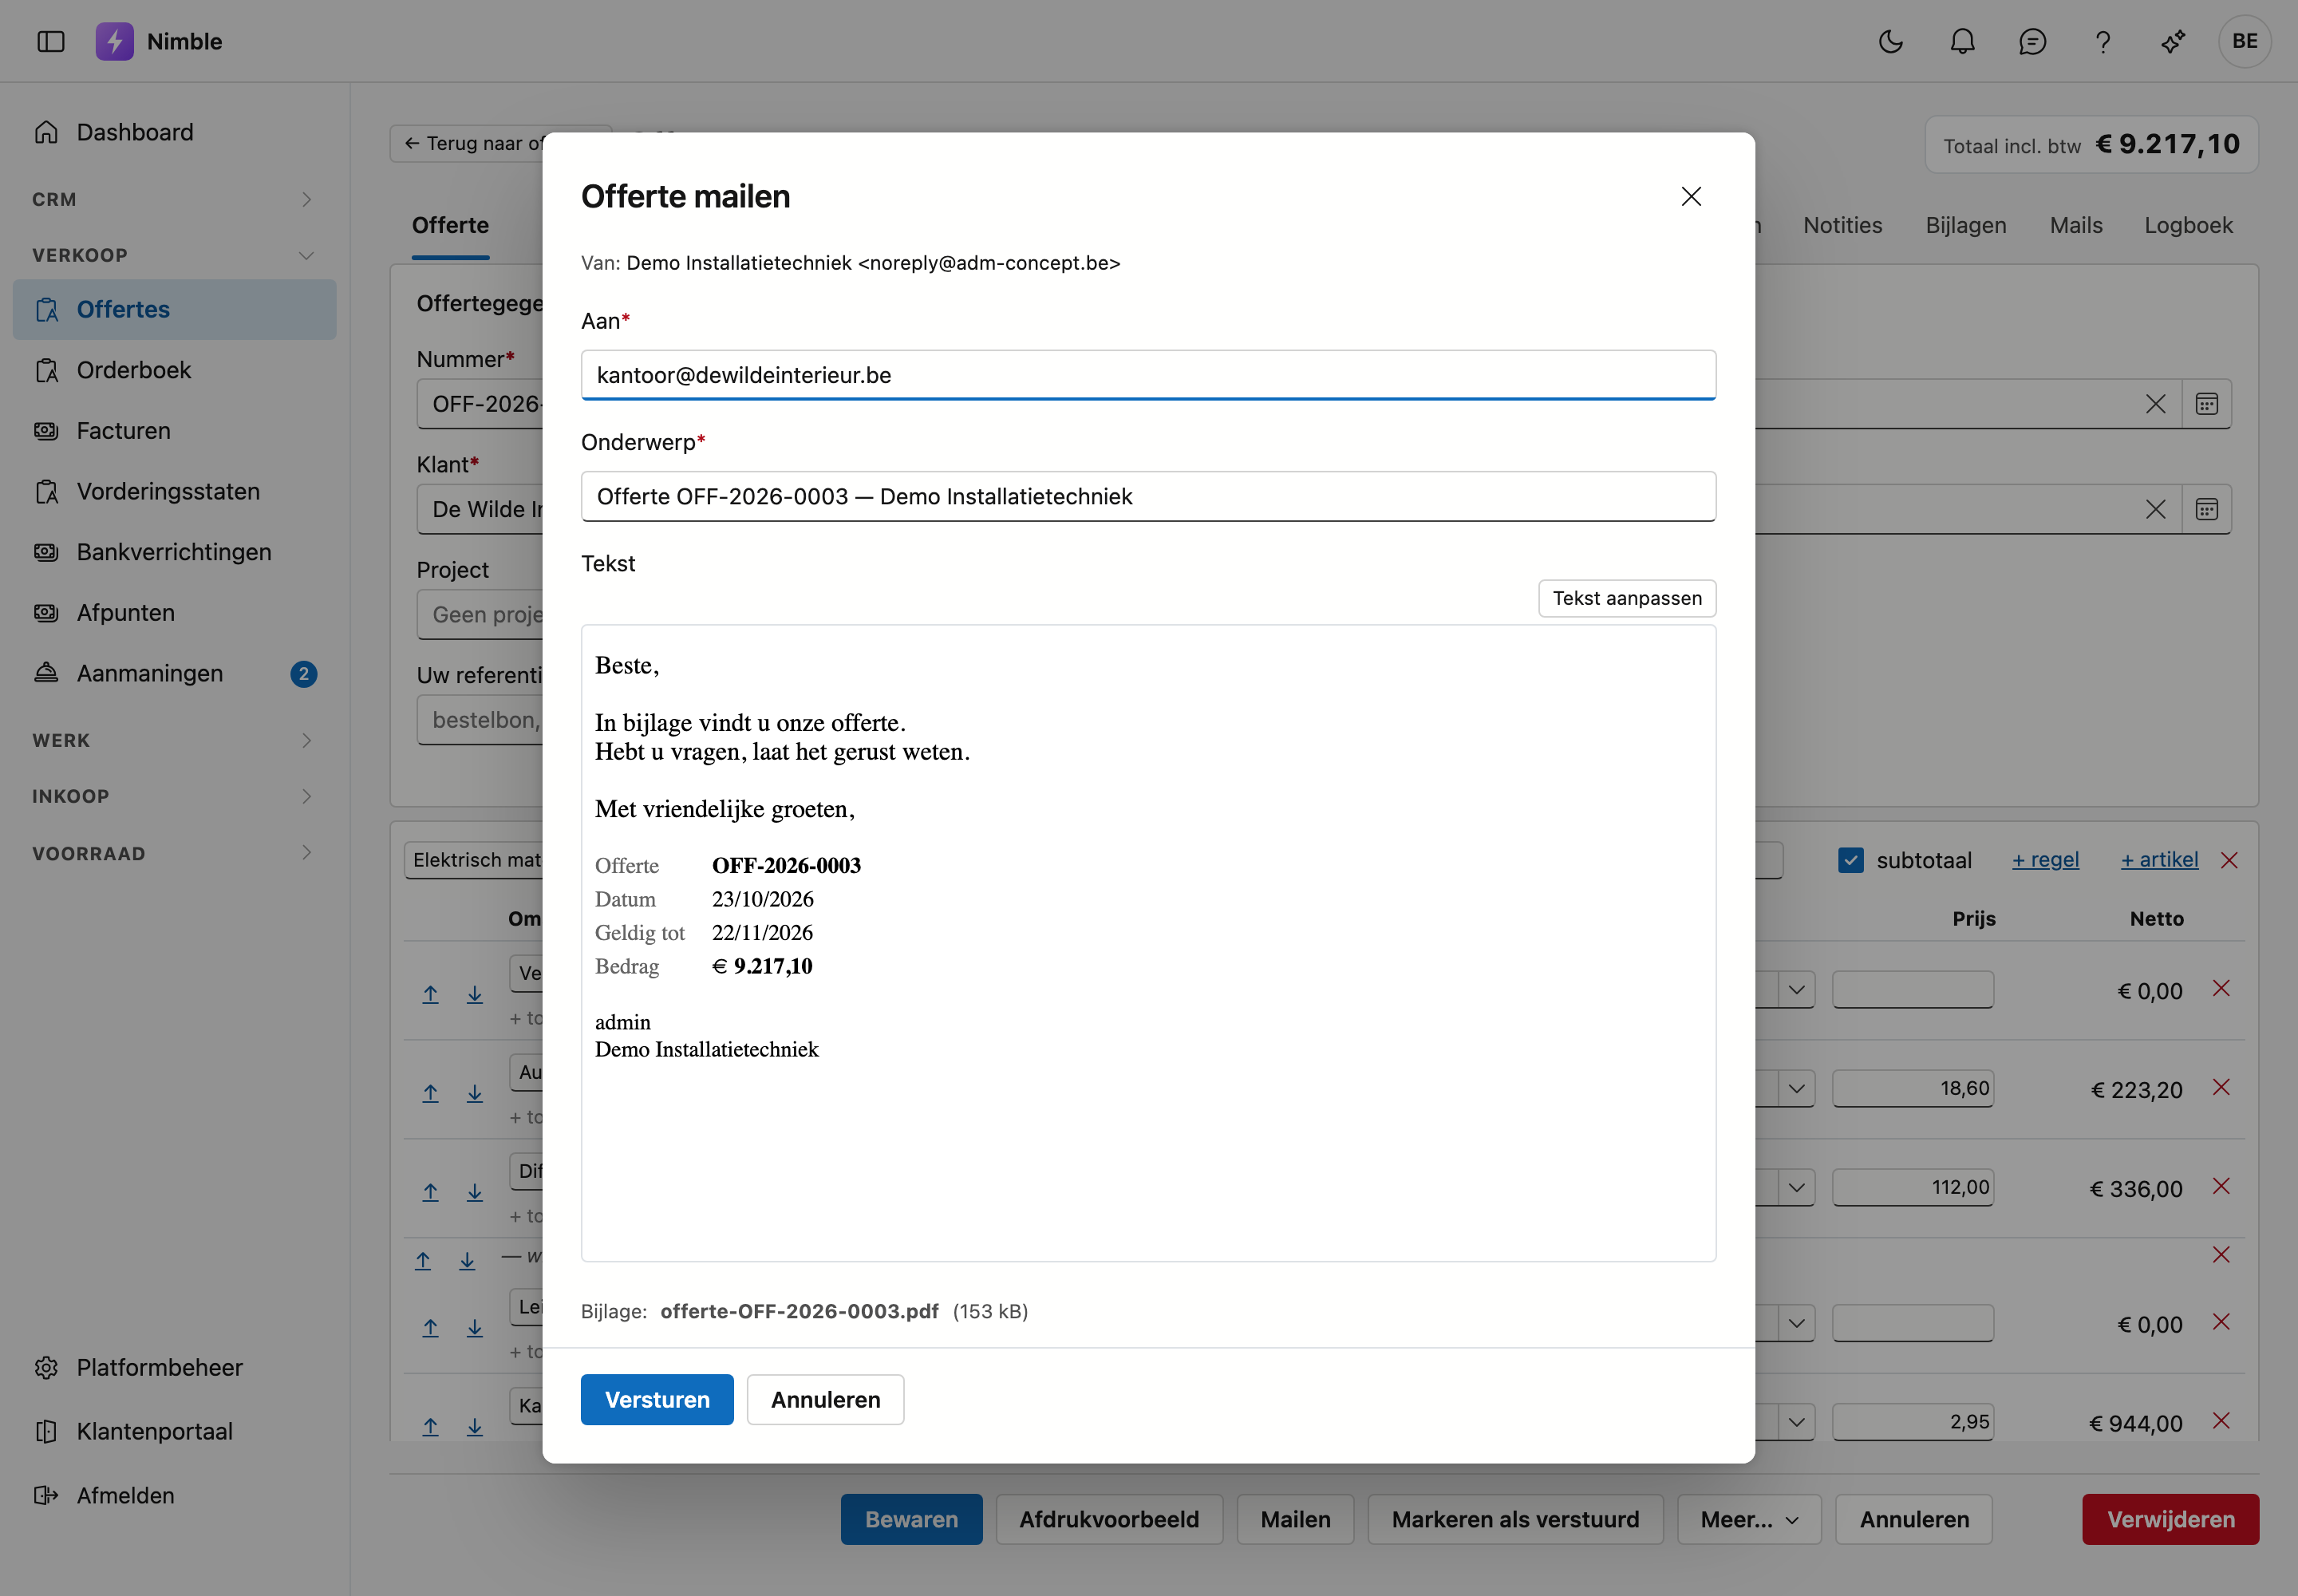Move the 112,00 price line down
The image size is (2298, 1596).
(x=474, y=1192)
